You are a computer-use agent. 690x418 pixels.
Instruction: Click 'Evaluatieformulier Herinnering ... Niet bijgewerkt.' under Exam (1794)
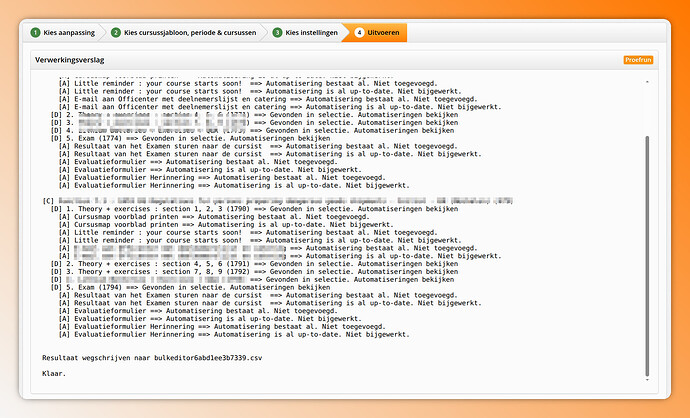click(234, 334)
